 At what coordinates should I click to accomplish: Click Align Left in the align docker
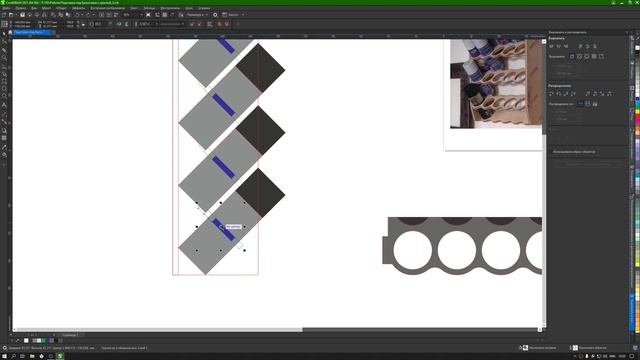[551, 46]
